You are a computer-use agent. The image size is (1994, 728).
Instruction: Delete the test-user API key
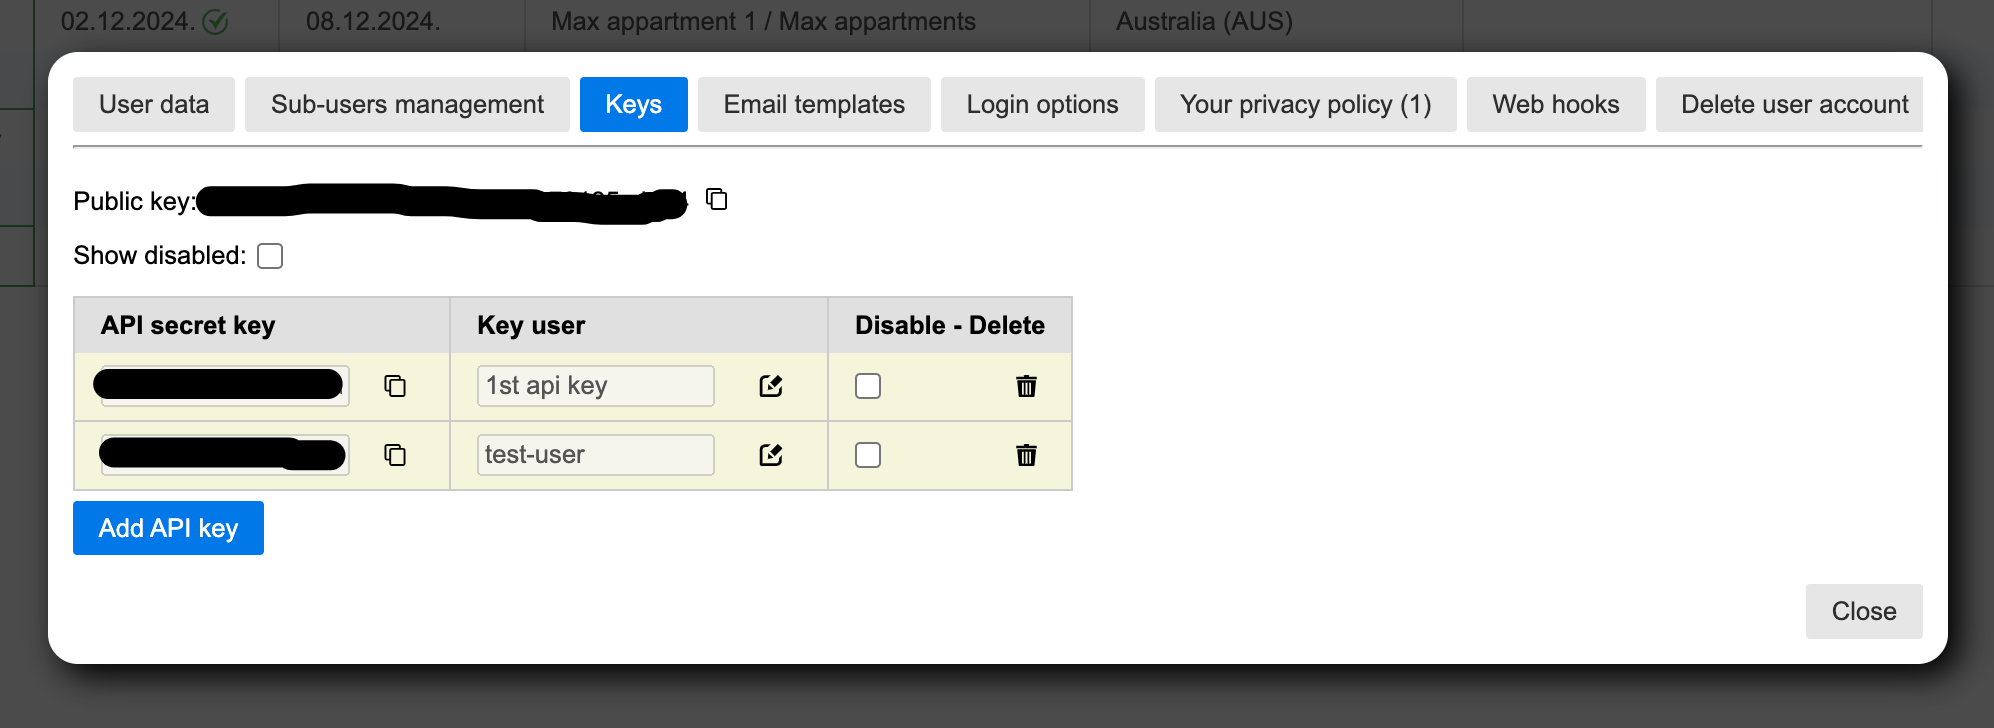(1026, 455)
